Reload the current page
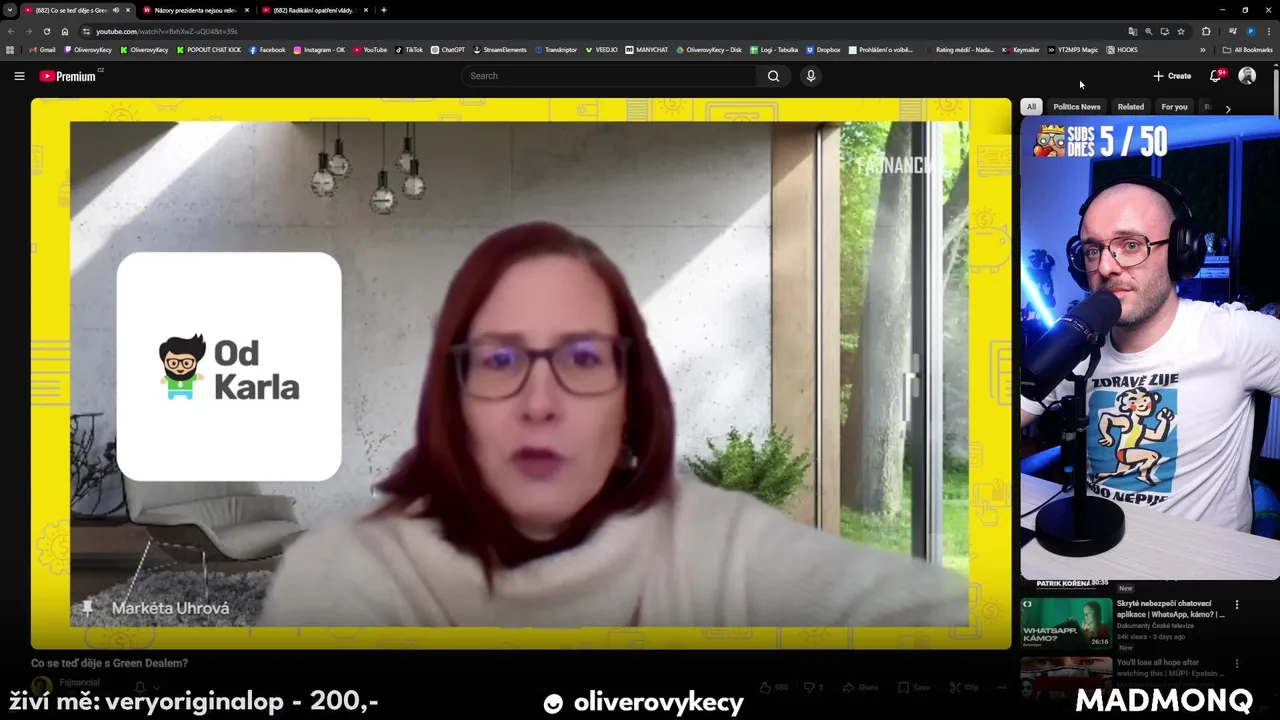This screenshot has height=720, width=1280. click(47, 31)
